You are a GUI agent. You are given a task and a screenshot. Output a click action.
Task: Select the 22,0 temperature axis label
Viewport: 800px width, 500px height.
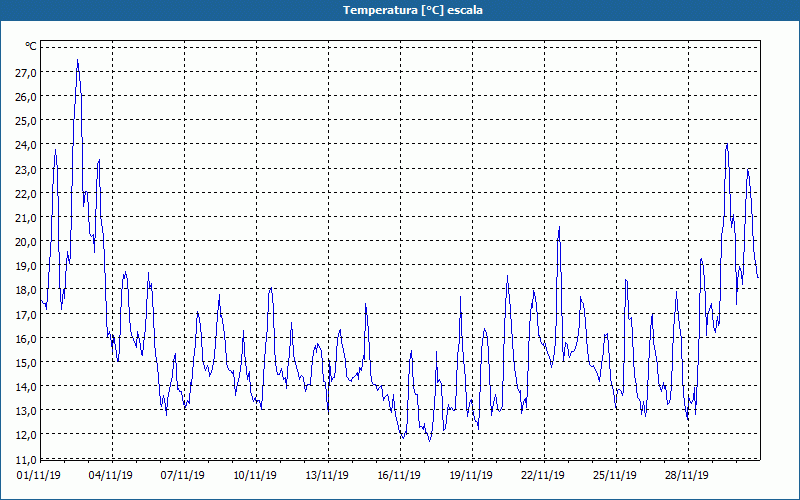pyautogui.click(x=26, y=194)
